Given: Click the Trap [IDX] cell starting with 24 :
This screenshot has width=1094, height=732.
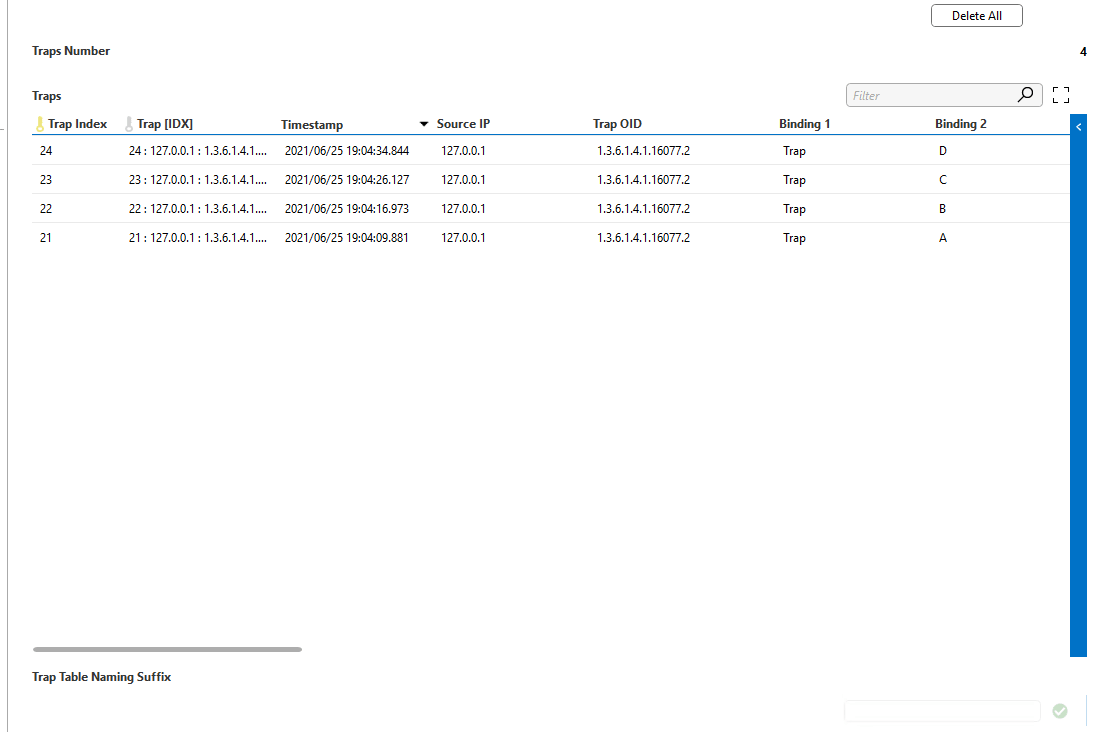Looking at the screenshot, I should pos(197,151).
